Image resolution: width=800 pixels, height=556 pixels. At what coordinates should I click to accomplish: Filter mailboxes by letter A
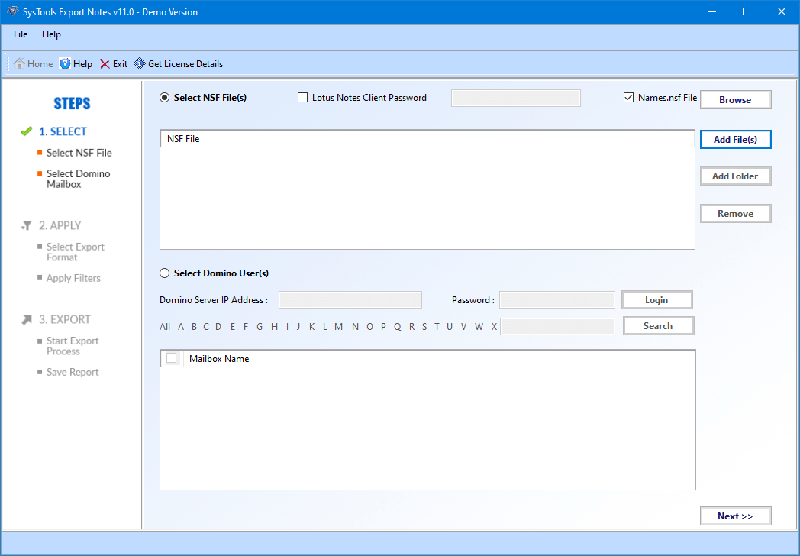pyautogui.click(x=181, y=326)
